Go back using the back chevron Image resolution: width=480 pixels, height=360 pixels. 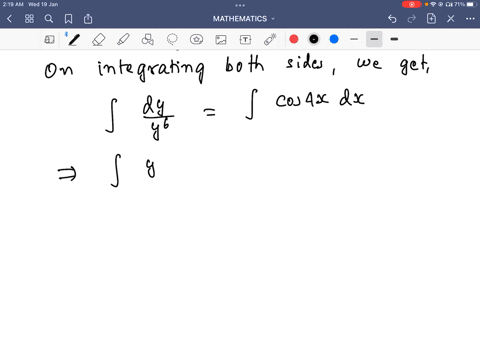(9, 19)
